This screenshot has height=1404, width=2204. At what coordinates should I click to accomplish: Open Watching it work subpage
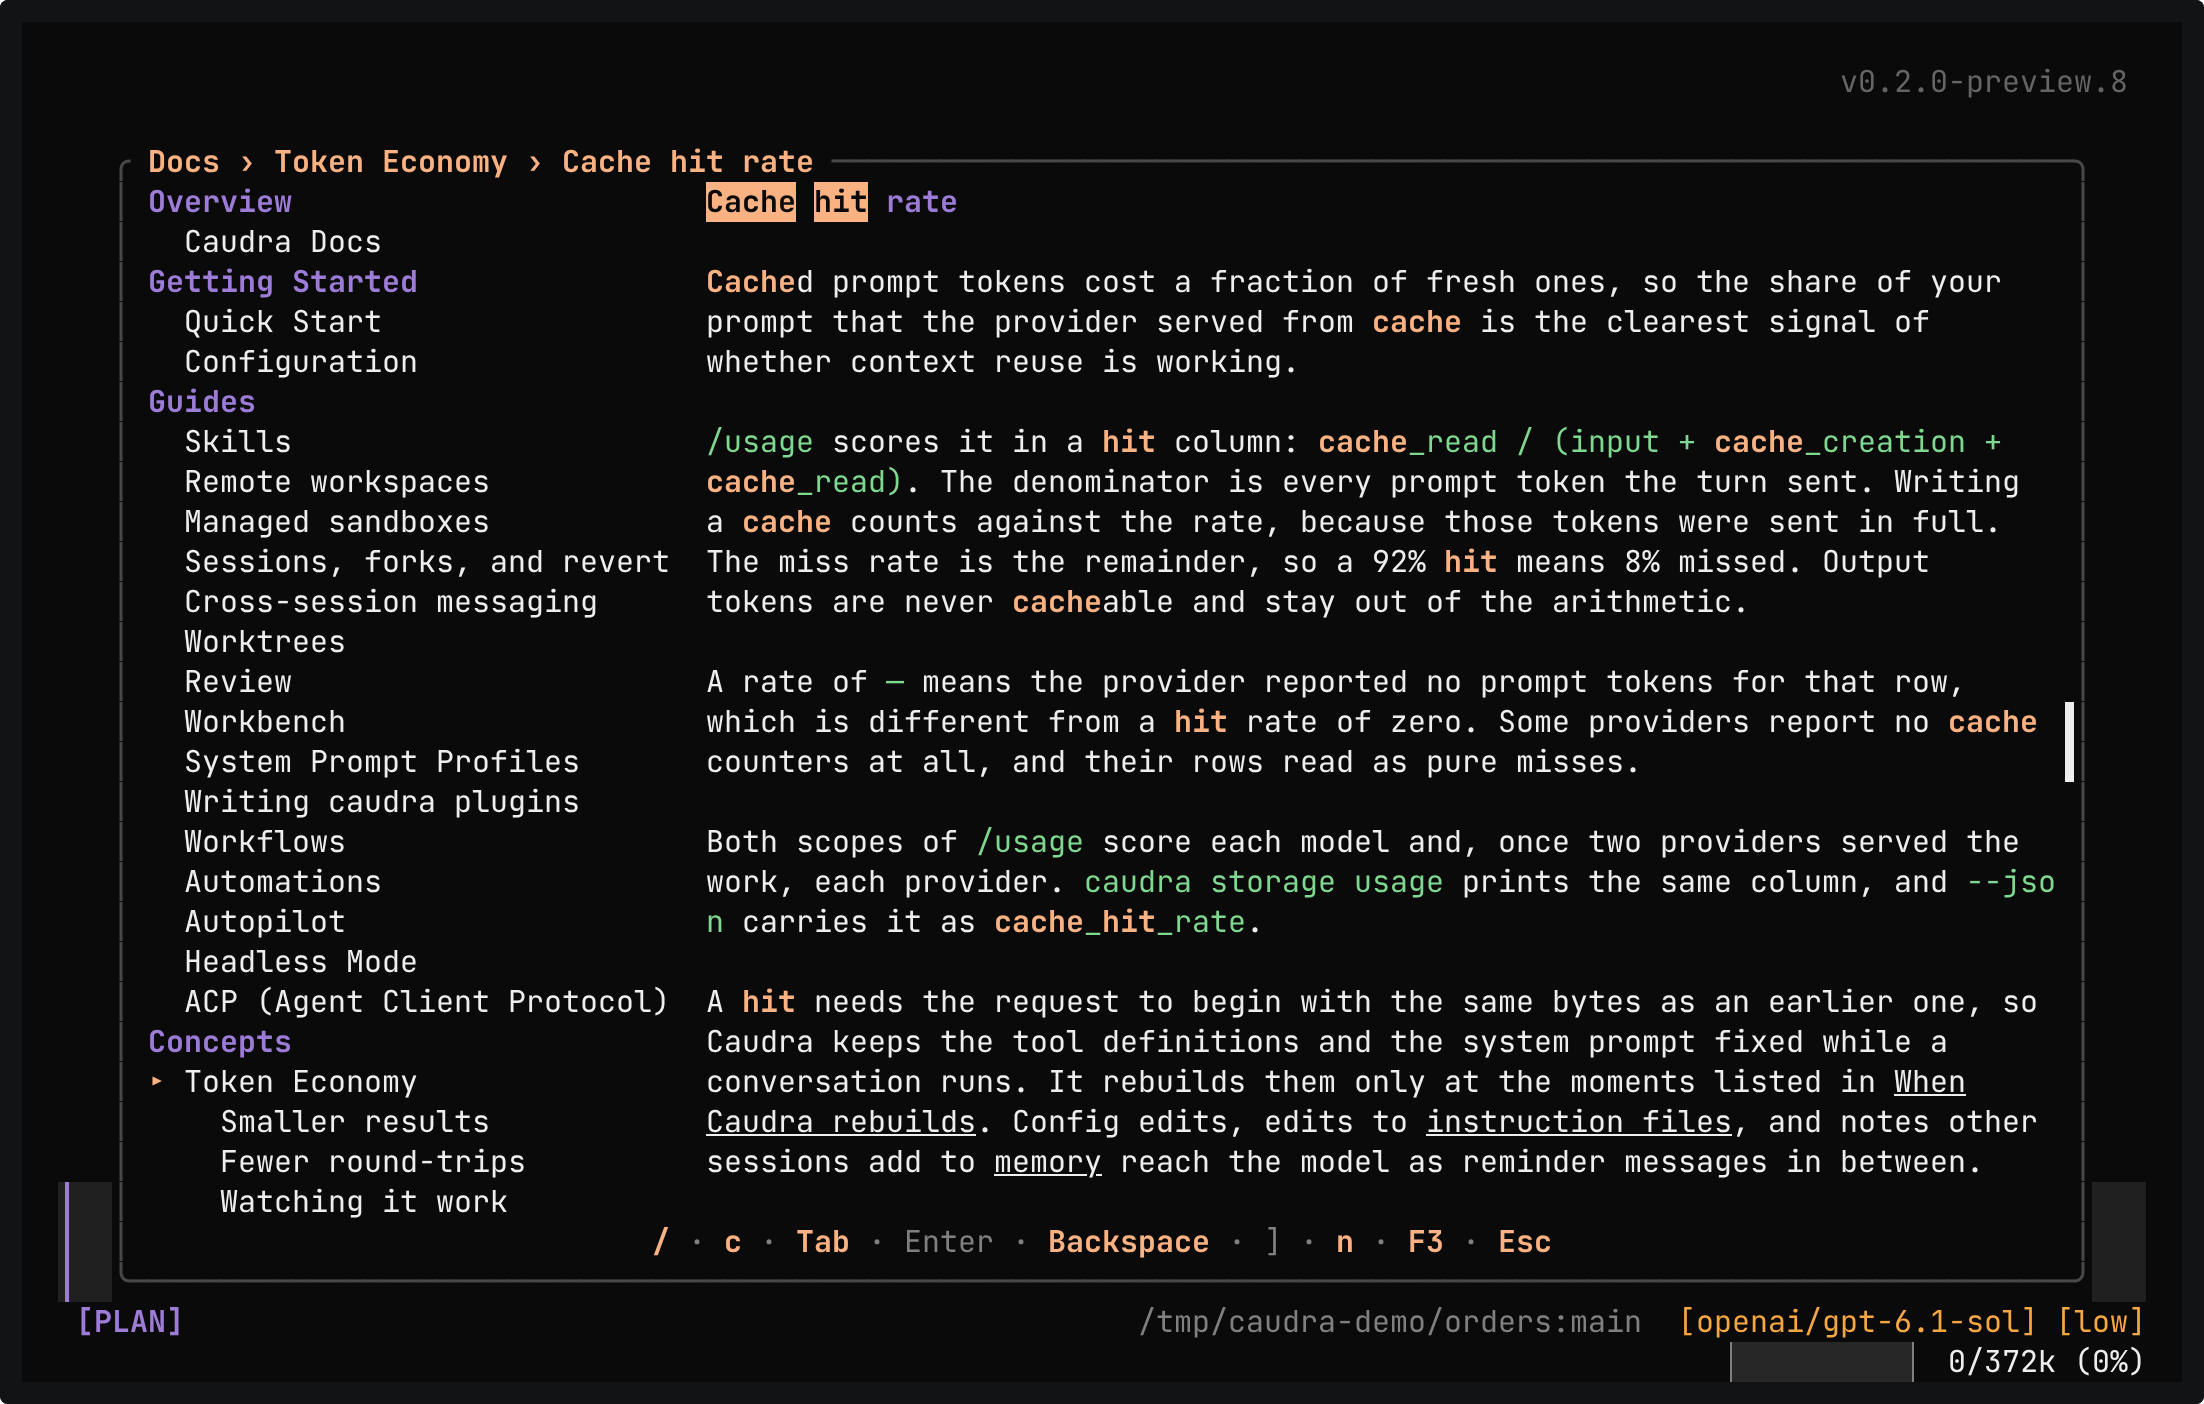click(364, 1202)
